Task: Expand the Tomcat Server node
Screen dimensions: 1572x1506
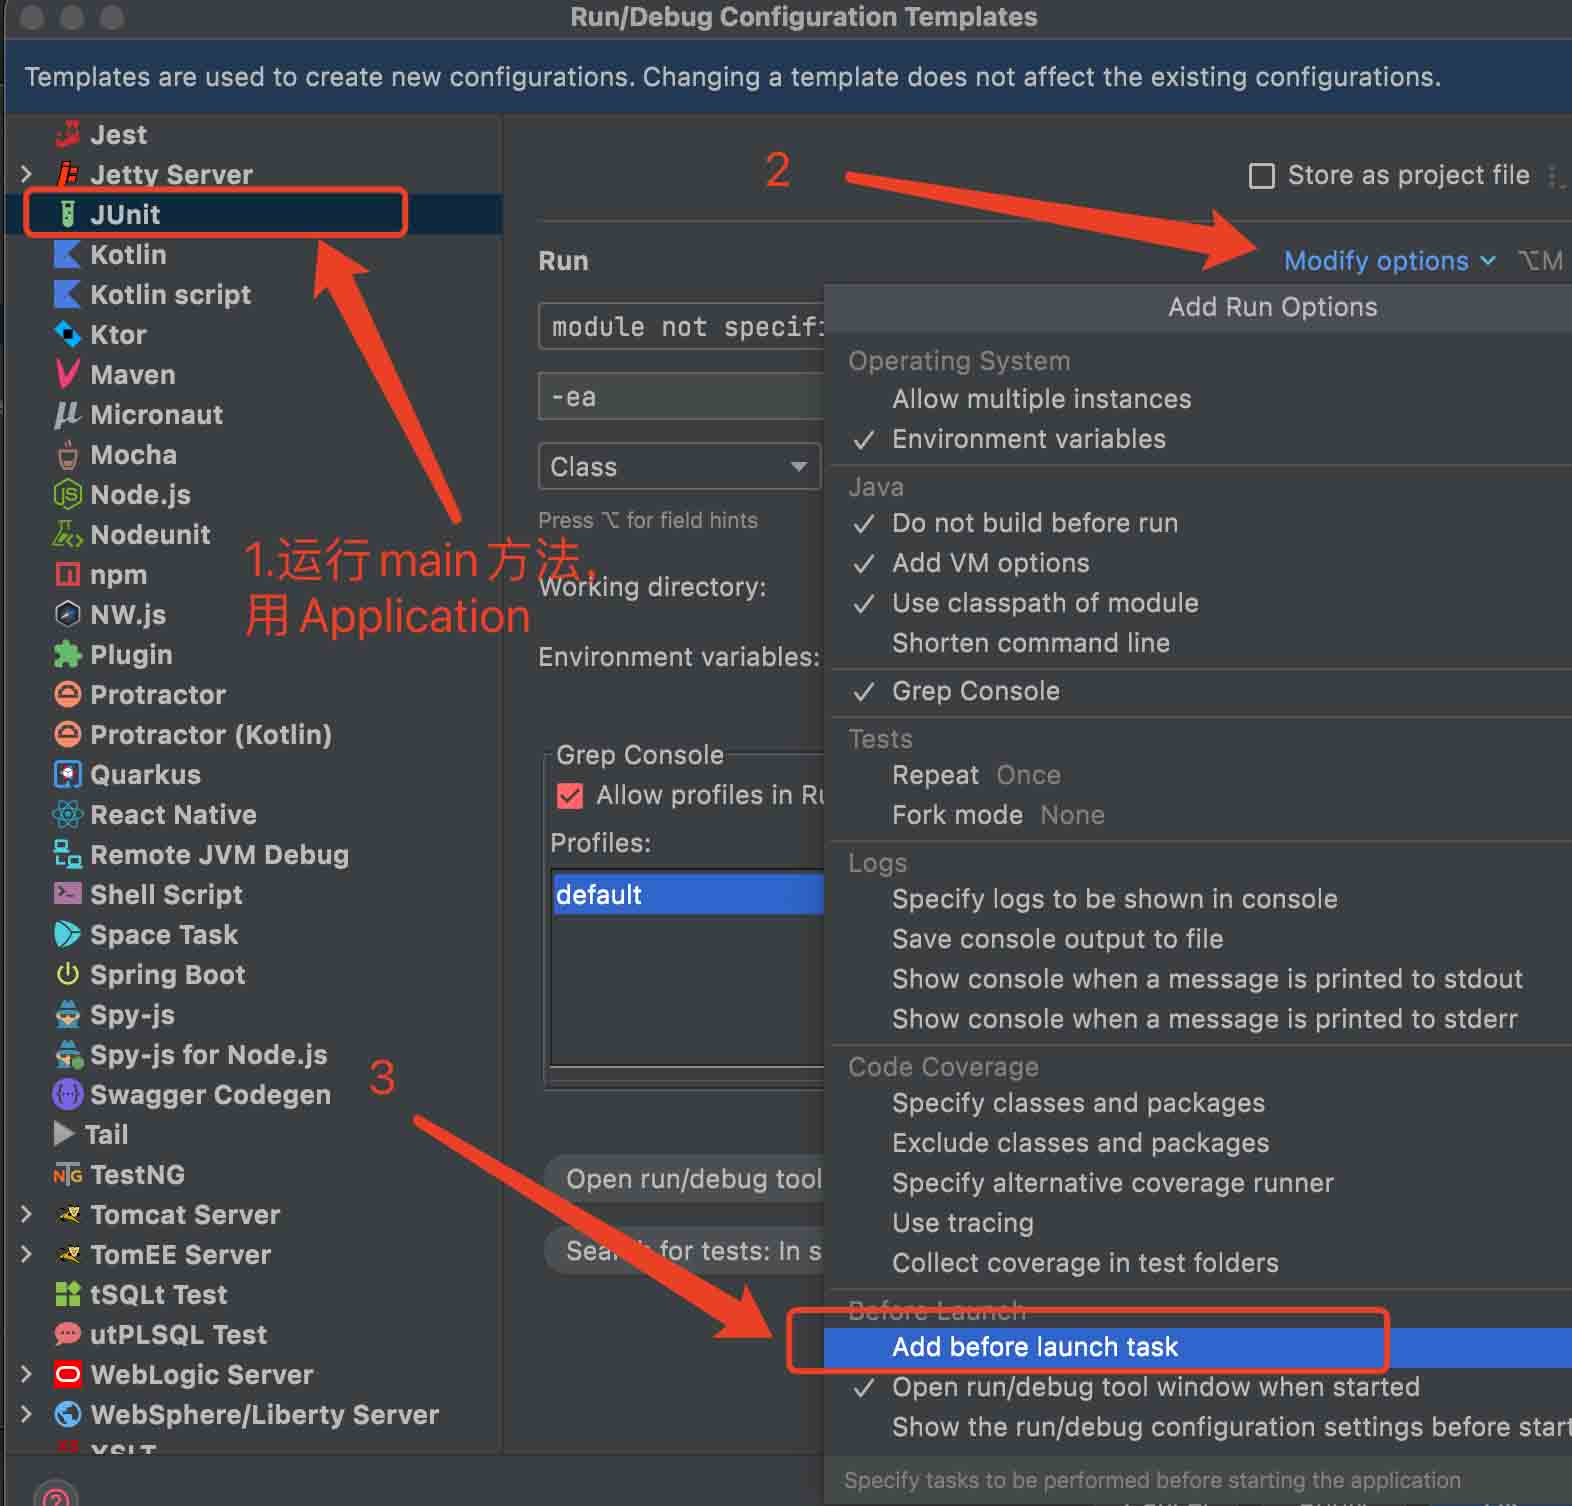Action: tap(26, 1214)
